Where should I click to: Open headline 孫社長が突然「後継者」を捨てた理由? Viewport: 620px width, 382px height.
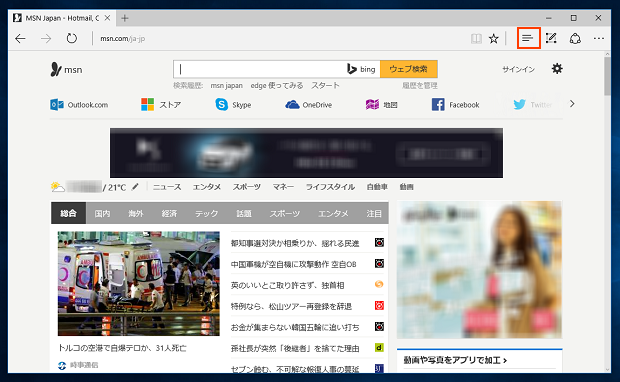[295, 348]
